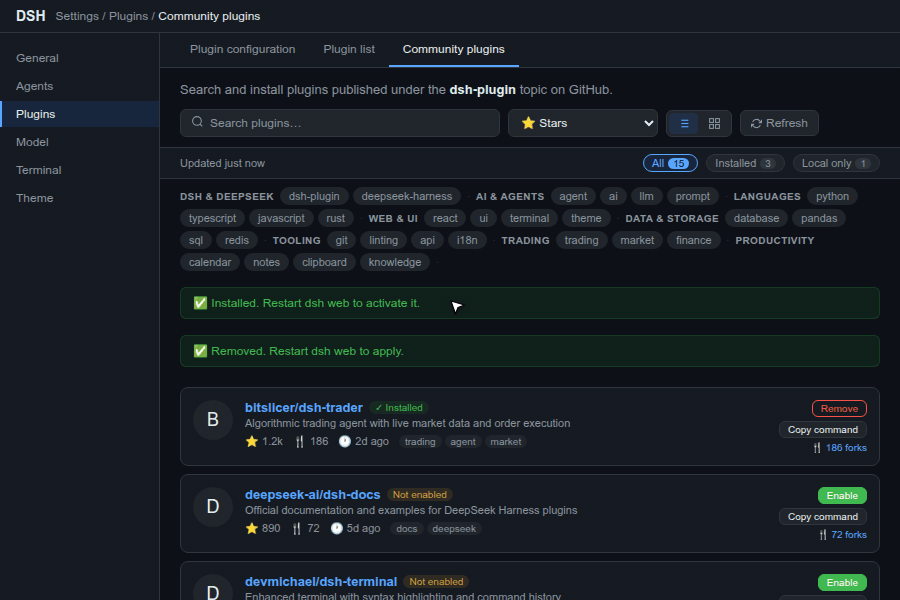This screenshot has height=600, width=900.
Task: Switch to grid view layout
Action: pyautogui.click(x=714, y=123)
